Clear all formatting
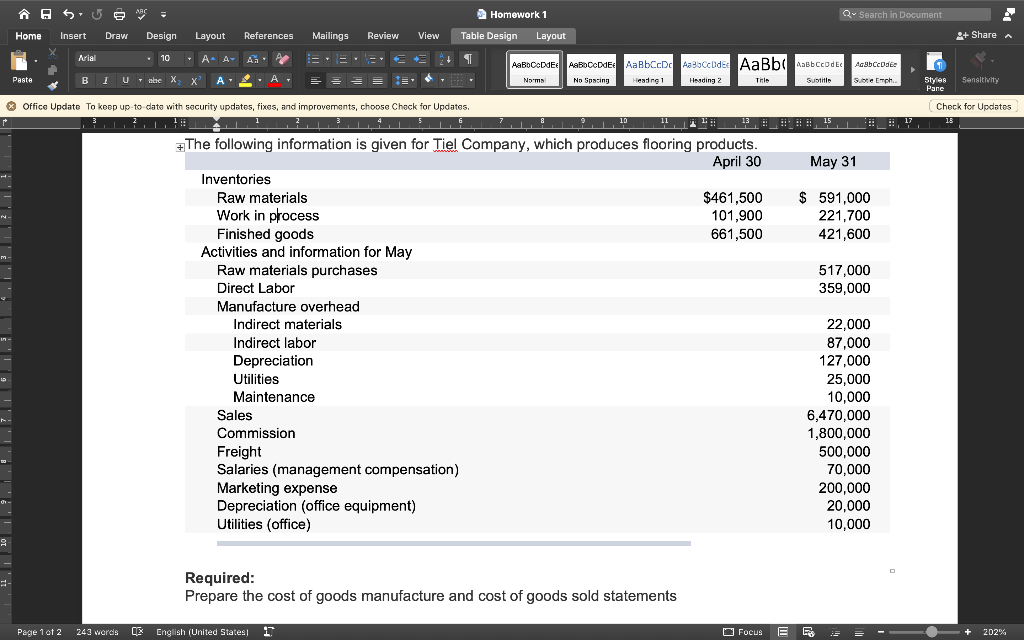 click(280, 58)
